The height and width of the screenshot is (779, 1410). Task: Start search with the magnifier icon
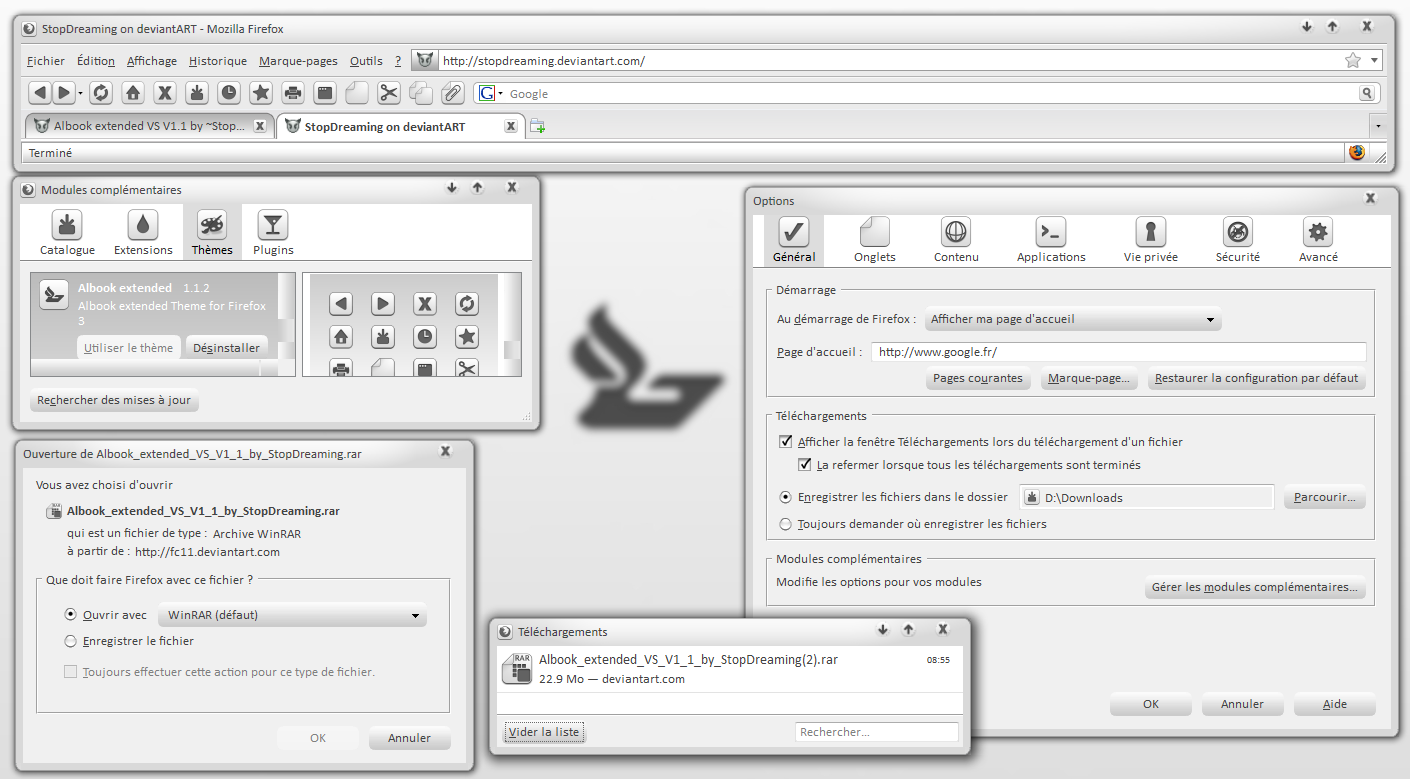(1366, 94)
